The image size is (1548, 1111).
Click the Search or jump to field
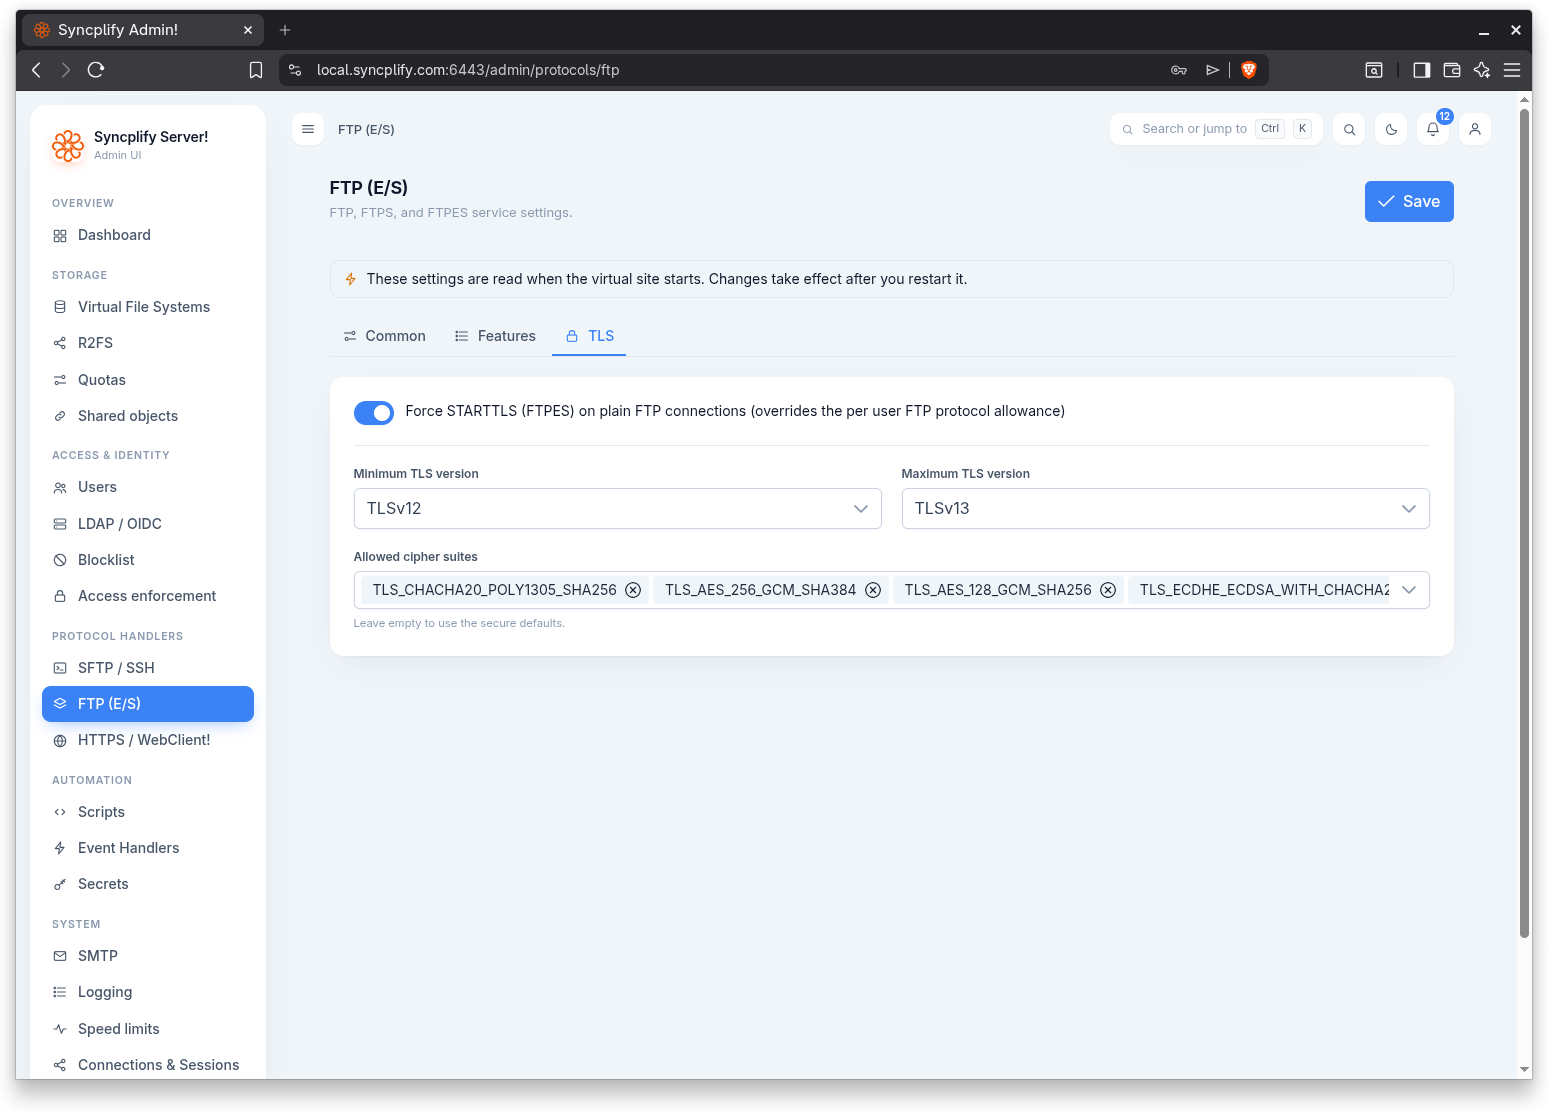pos(1216,129)
